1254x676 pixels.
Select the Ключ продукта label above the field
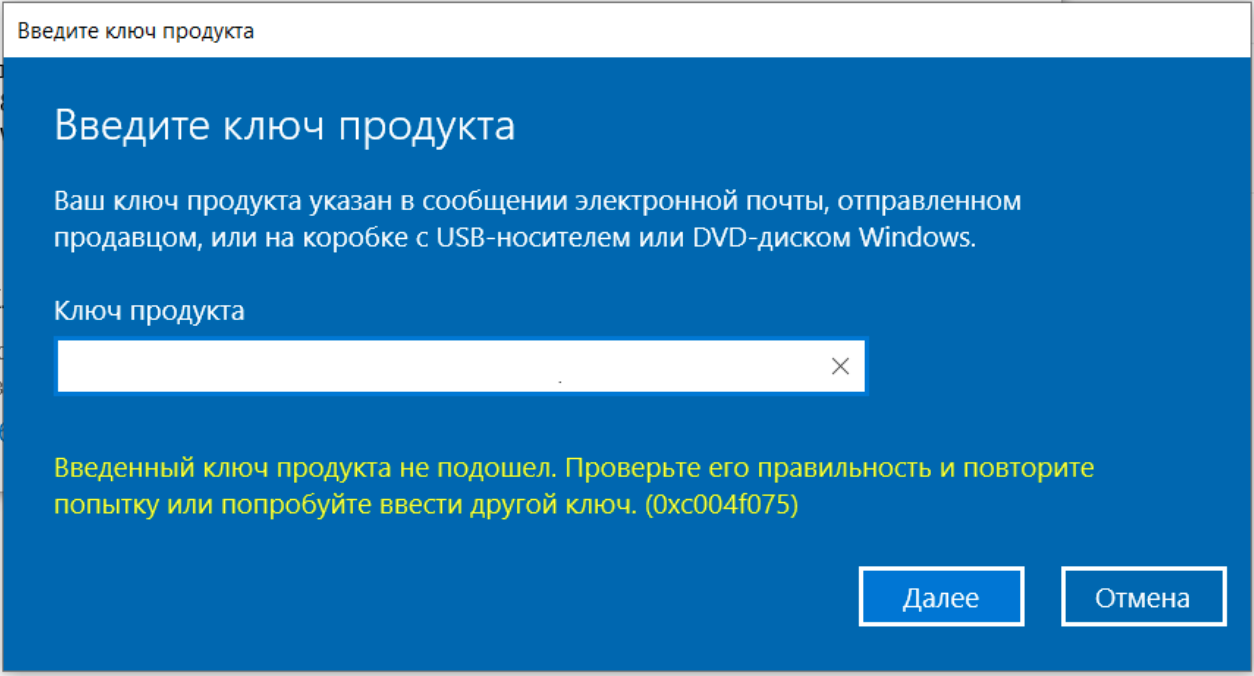pos(149,311)
